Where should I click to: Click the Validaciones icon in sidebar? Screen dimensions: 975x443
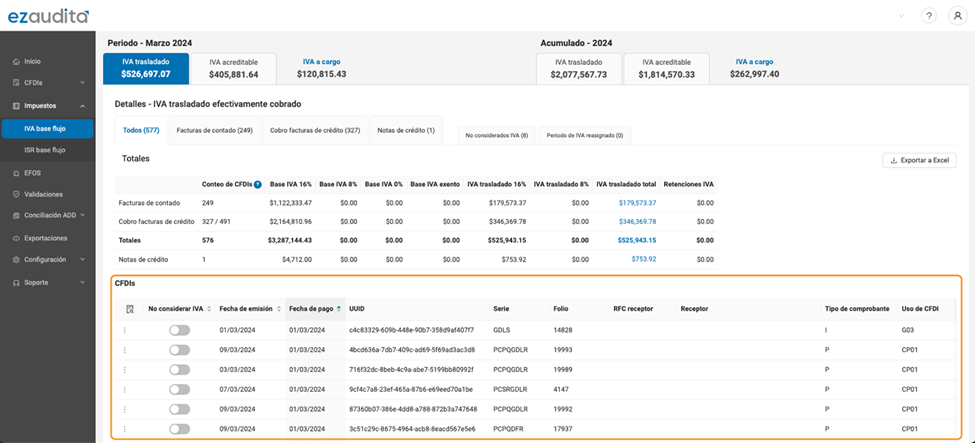coord(16,194)
